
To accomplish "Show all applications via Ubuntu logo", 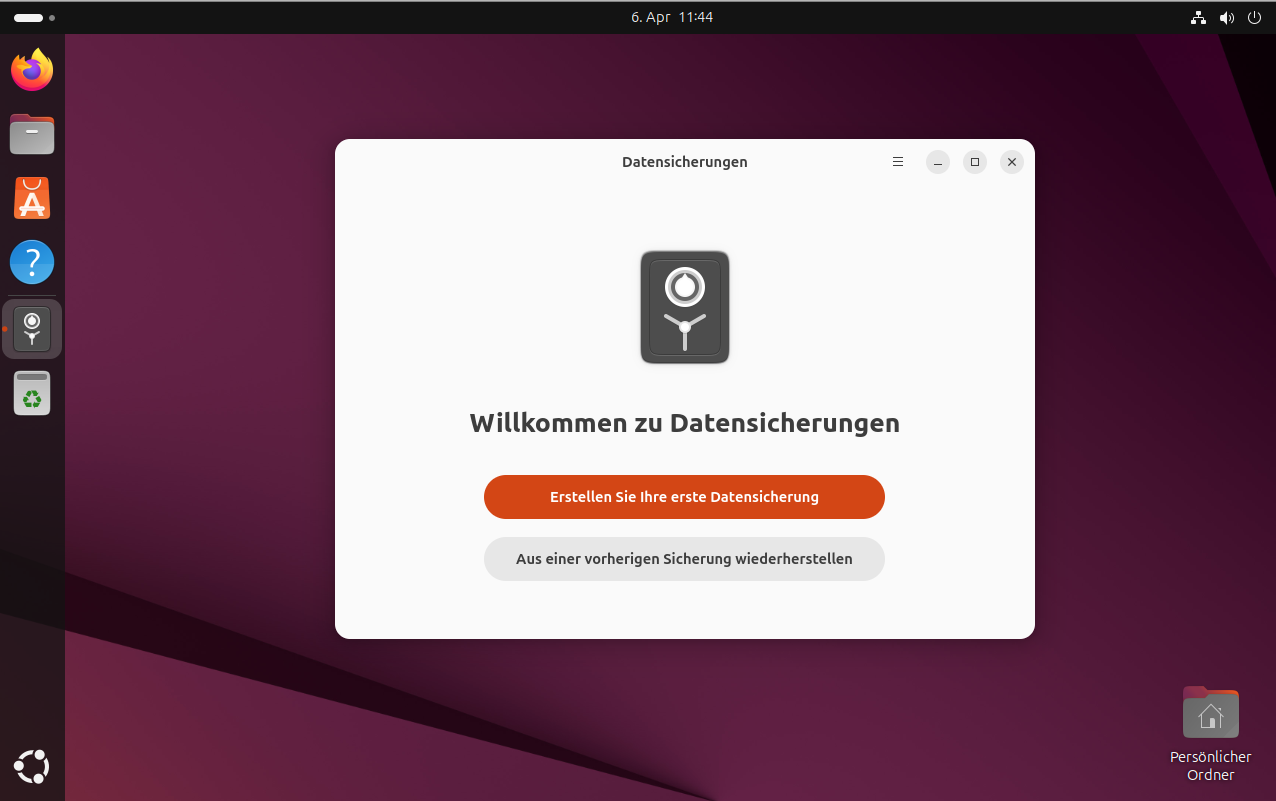I will [32, 767].
